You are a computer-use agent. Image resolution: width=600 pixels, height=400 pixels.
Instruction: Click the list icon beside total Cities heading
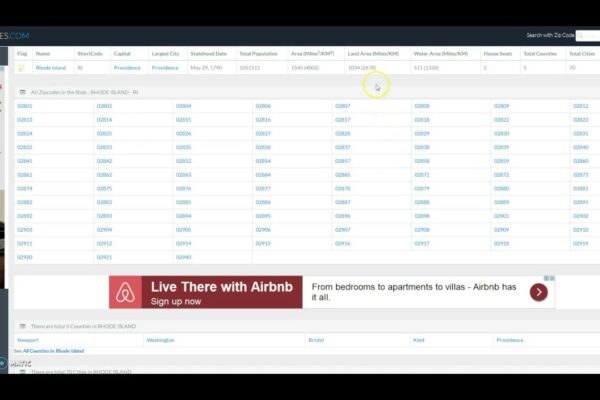[x=22, y=372]
